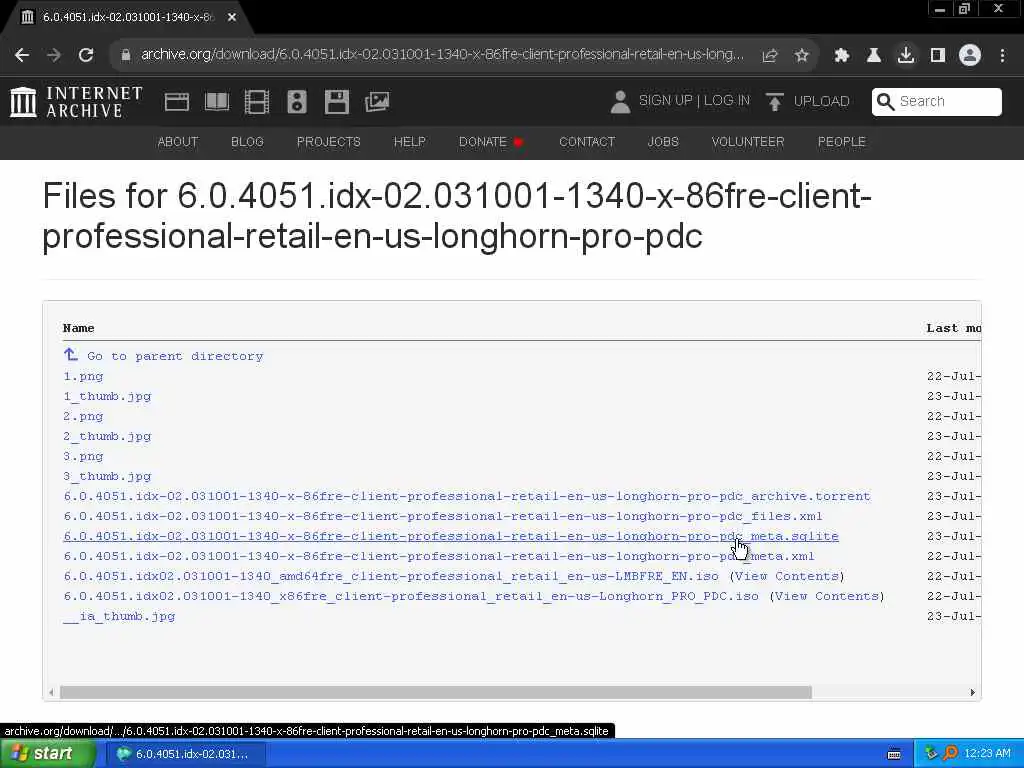
Task: Click the address bar URL
Action: [442, 55]
